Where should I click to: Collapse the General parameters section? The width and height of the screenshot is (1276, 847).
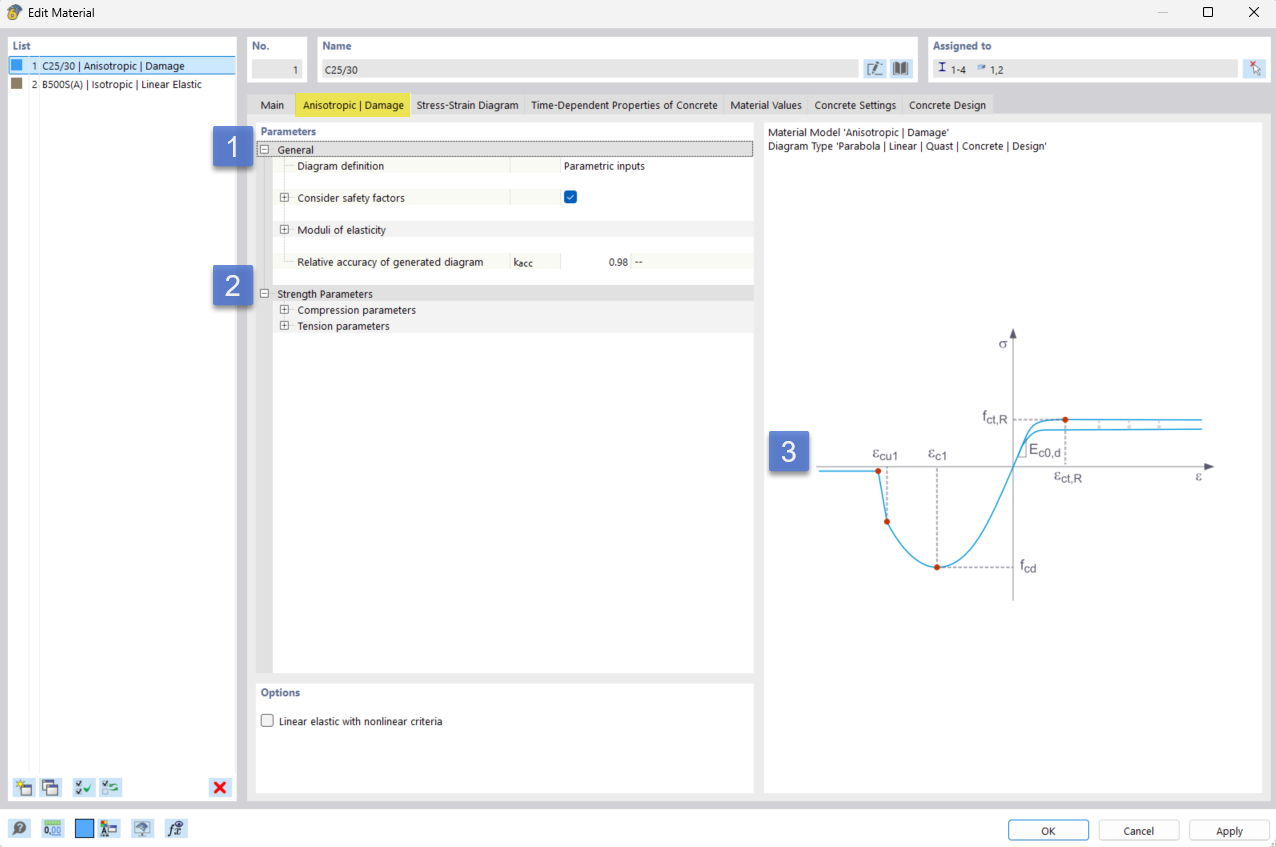coord(263,149)
